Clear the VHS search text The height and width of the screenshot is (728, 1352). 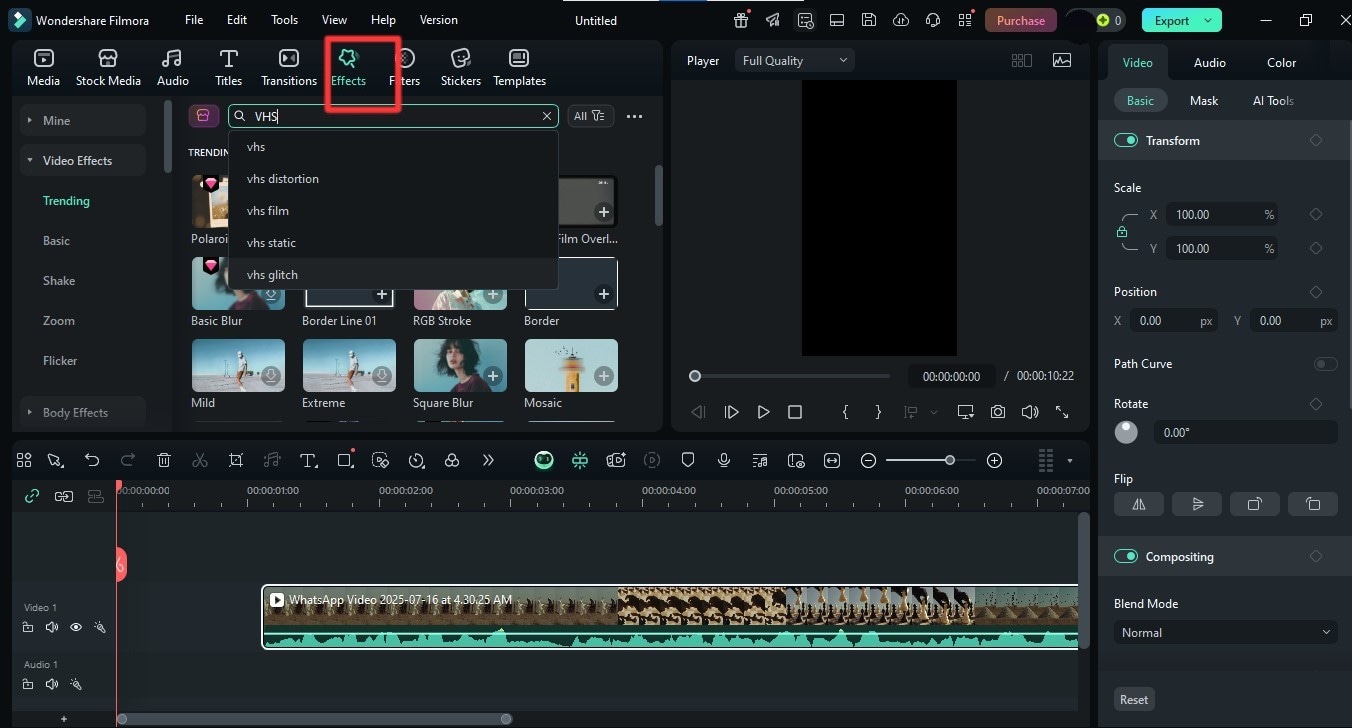click(547, 116)
